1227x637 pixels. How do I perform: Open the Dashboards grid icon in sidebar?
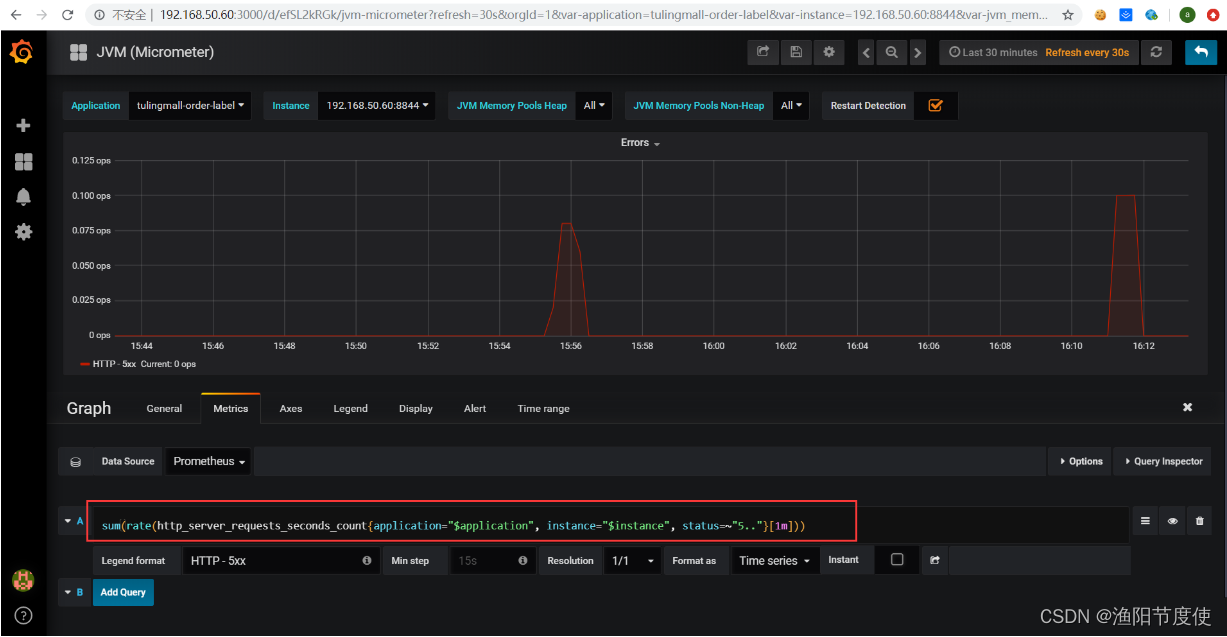pyautogui.click(x=23, y=161)
